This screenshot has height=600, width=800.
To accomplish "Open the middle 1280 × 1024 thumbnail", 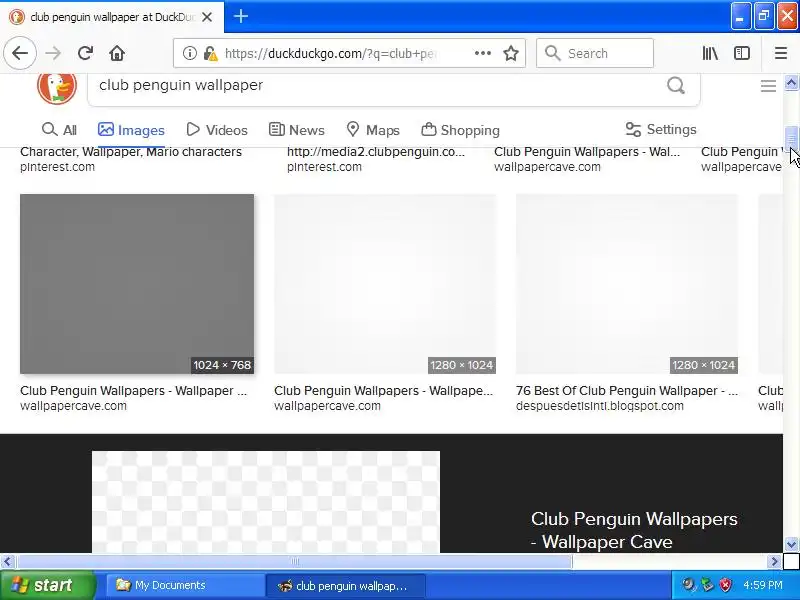I will click(385, 284).
